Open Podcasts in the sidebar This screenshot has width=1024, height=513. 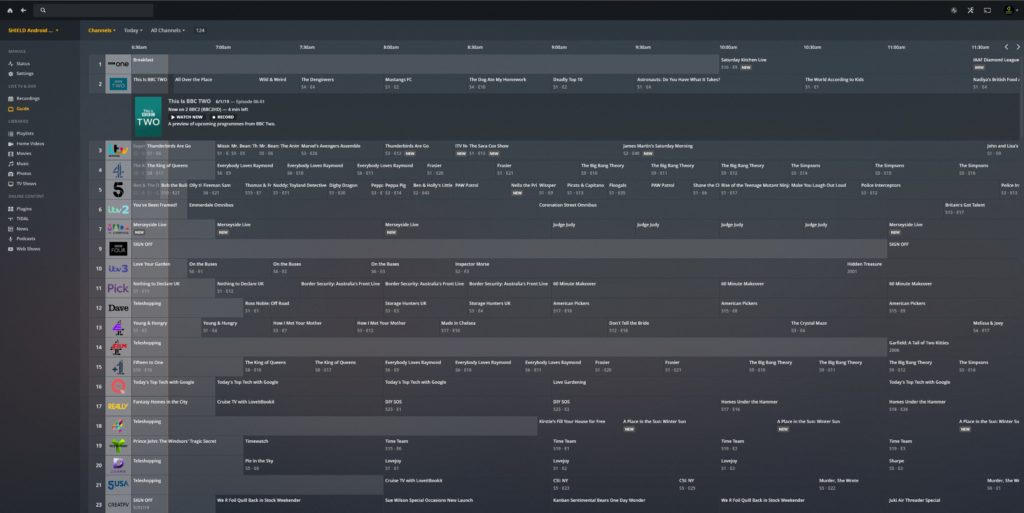click(27, 238)
